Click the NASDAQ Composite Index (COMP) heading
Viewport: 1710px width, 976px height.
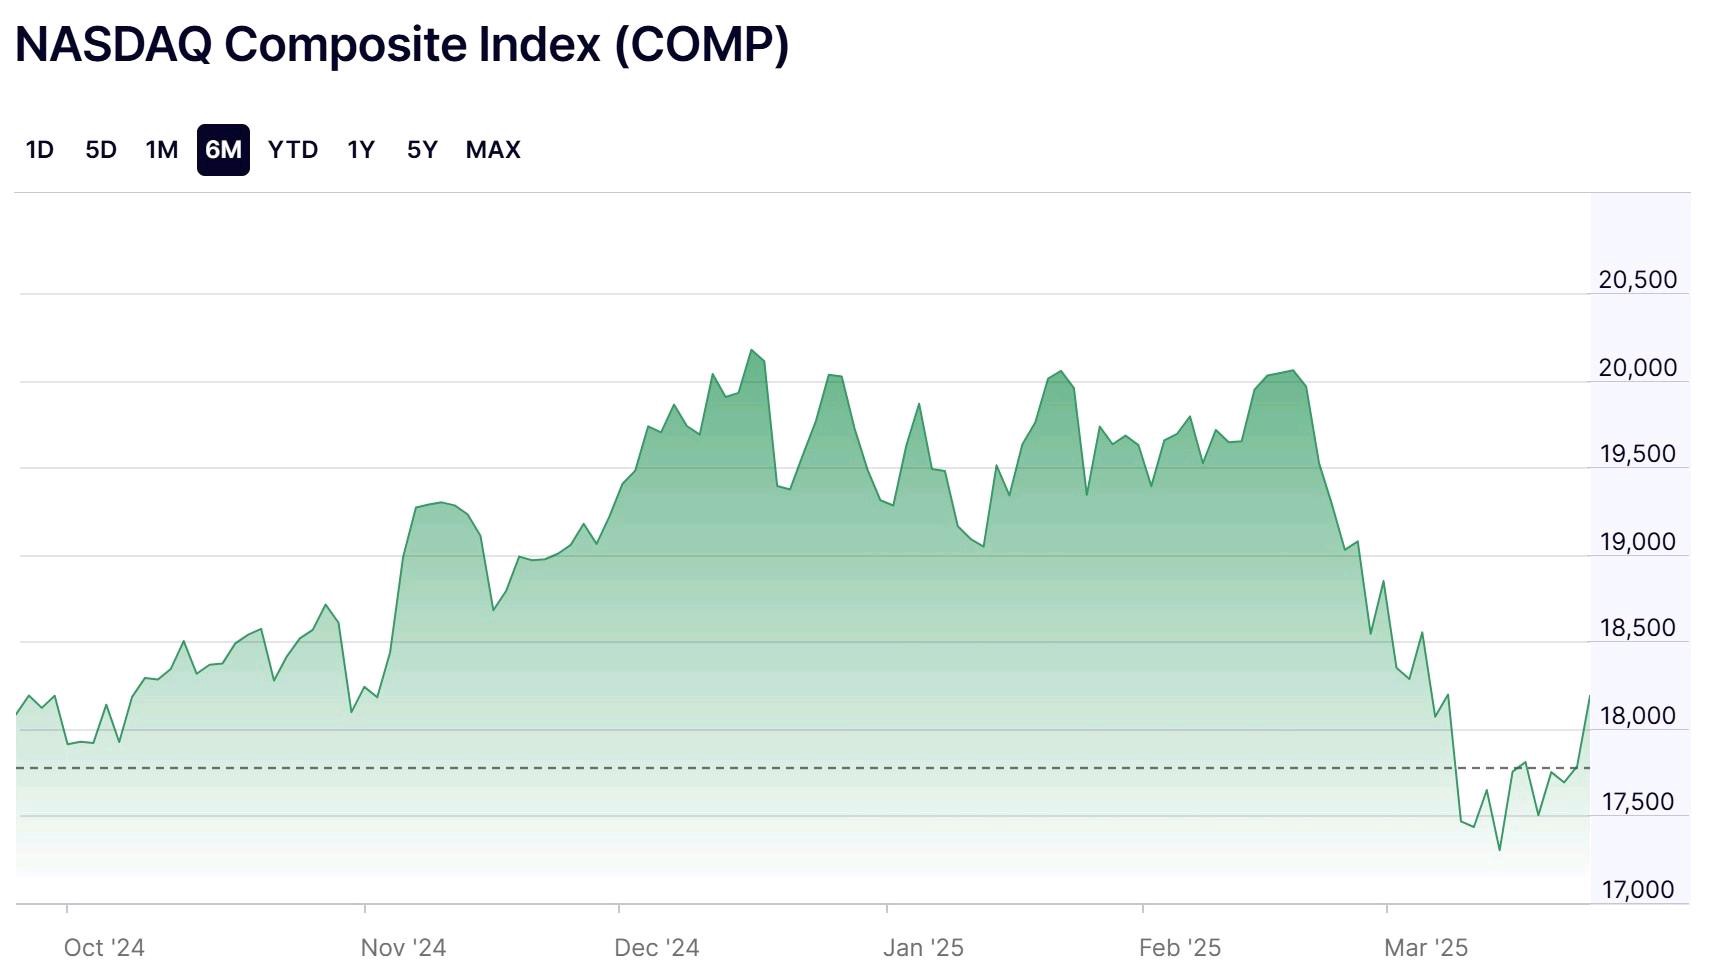point(402,44)
